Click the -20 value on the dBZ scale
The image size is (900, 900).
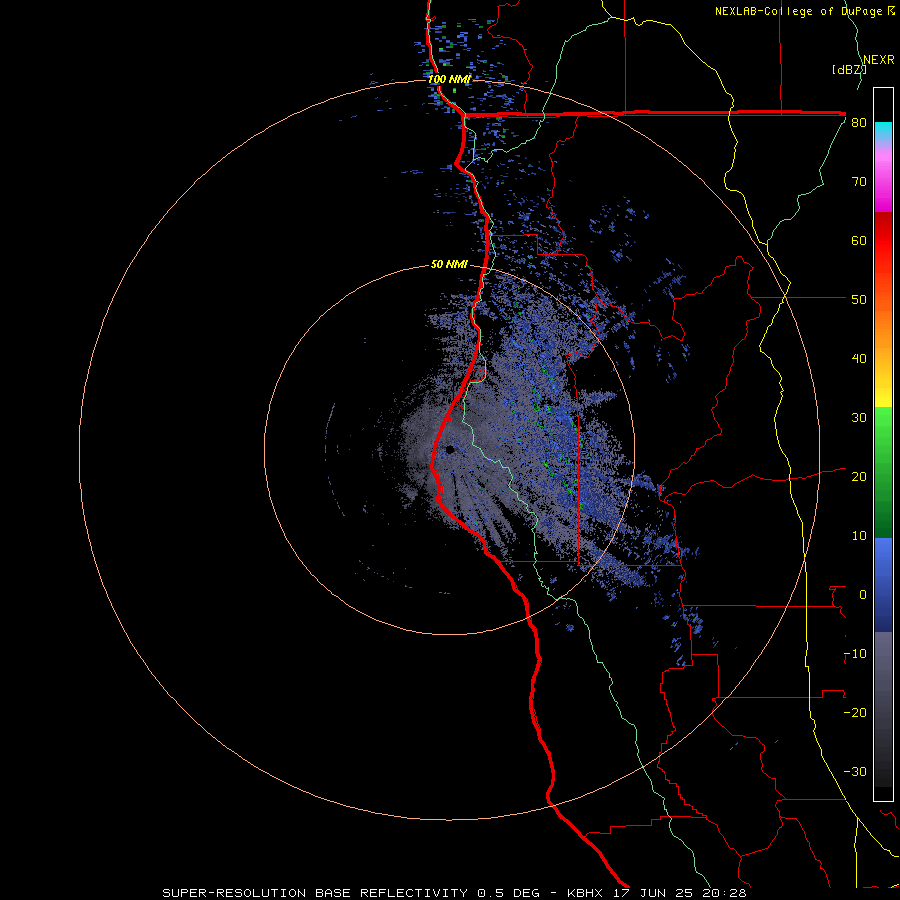855,713
